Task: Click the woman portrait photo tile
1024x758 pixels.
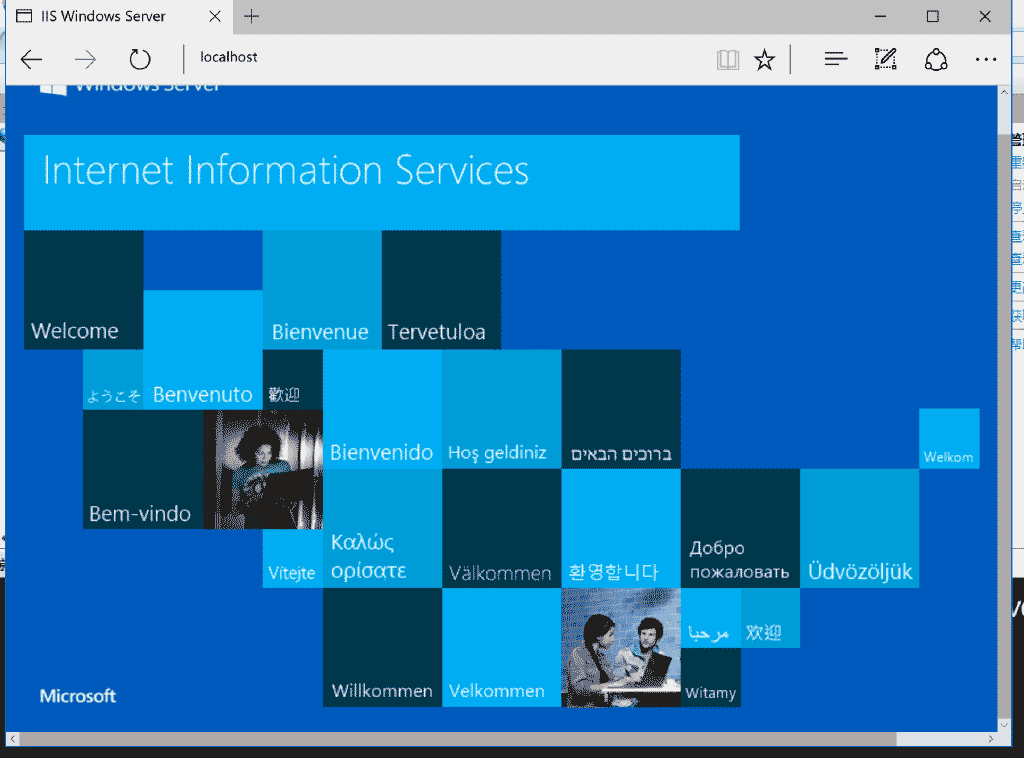Action: 263,469
